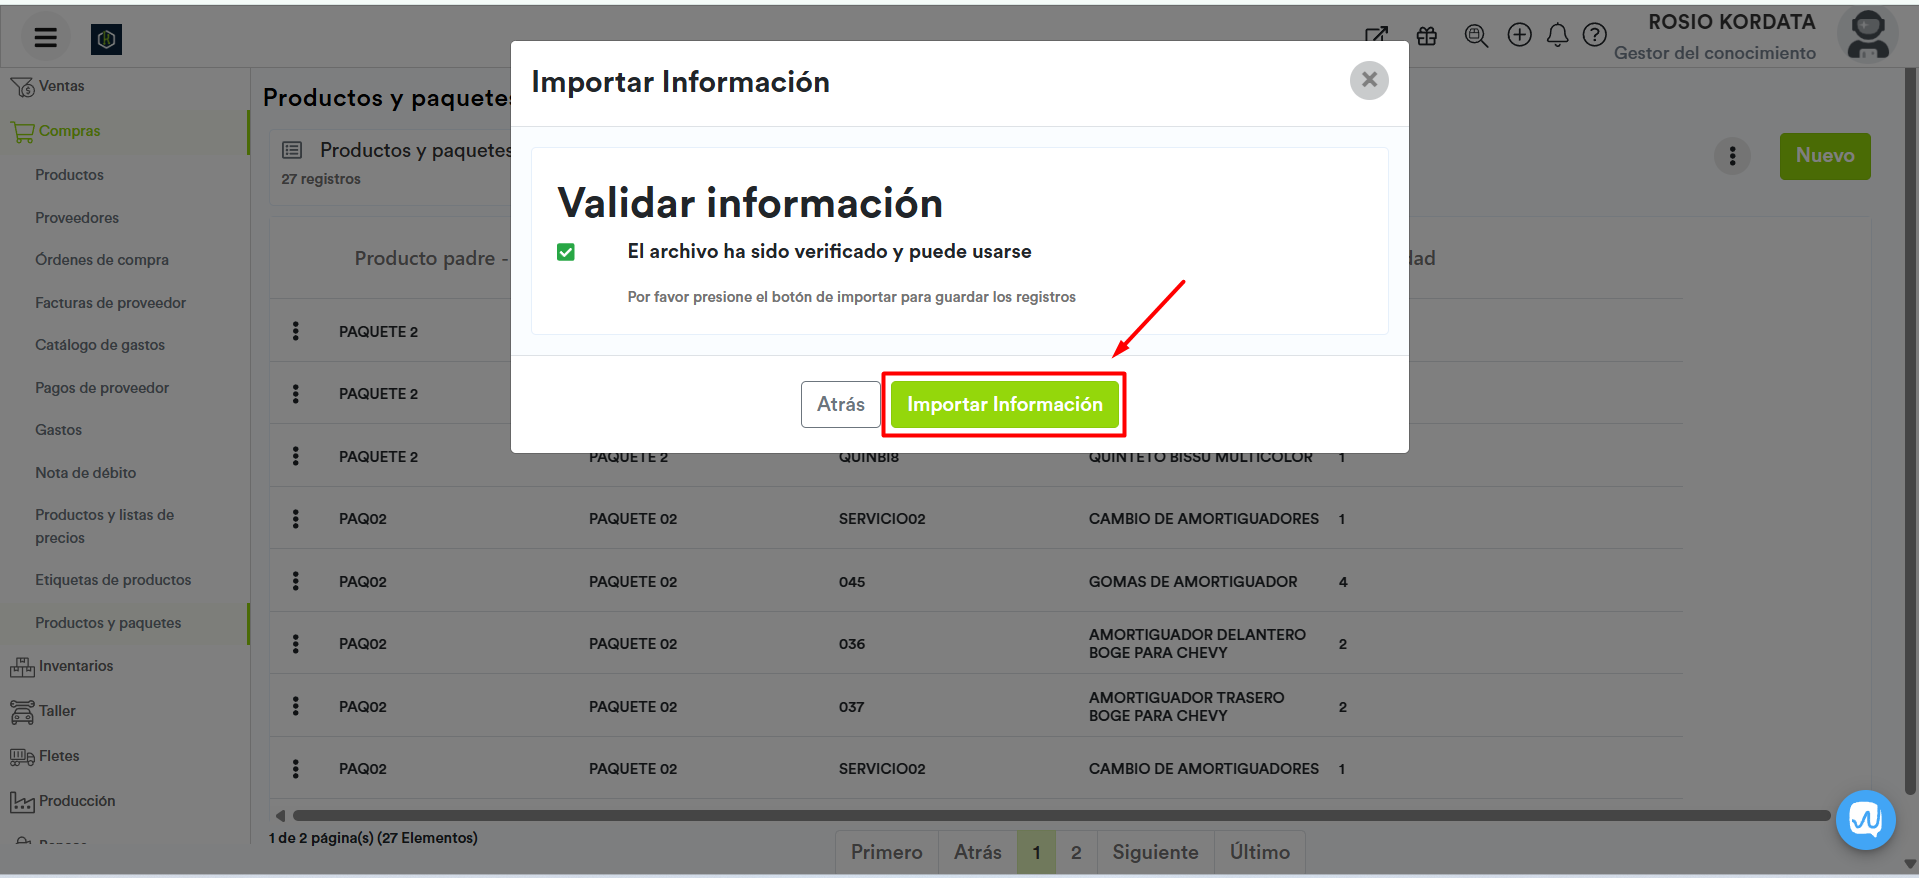Open the notifications bell
The image size is (1919, 878).
click(1557, 36)
